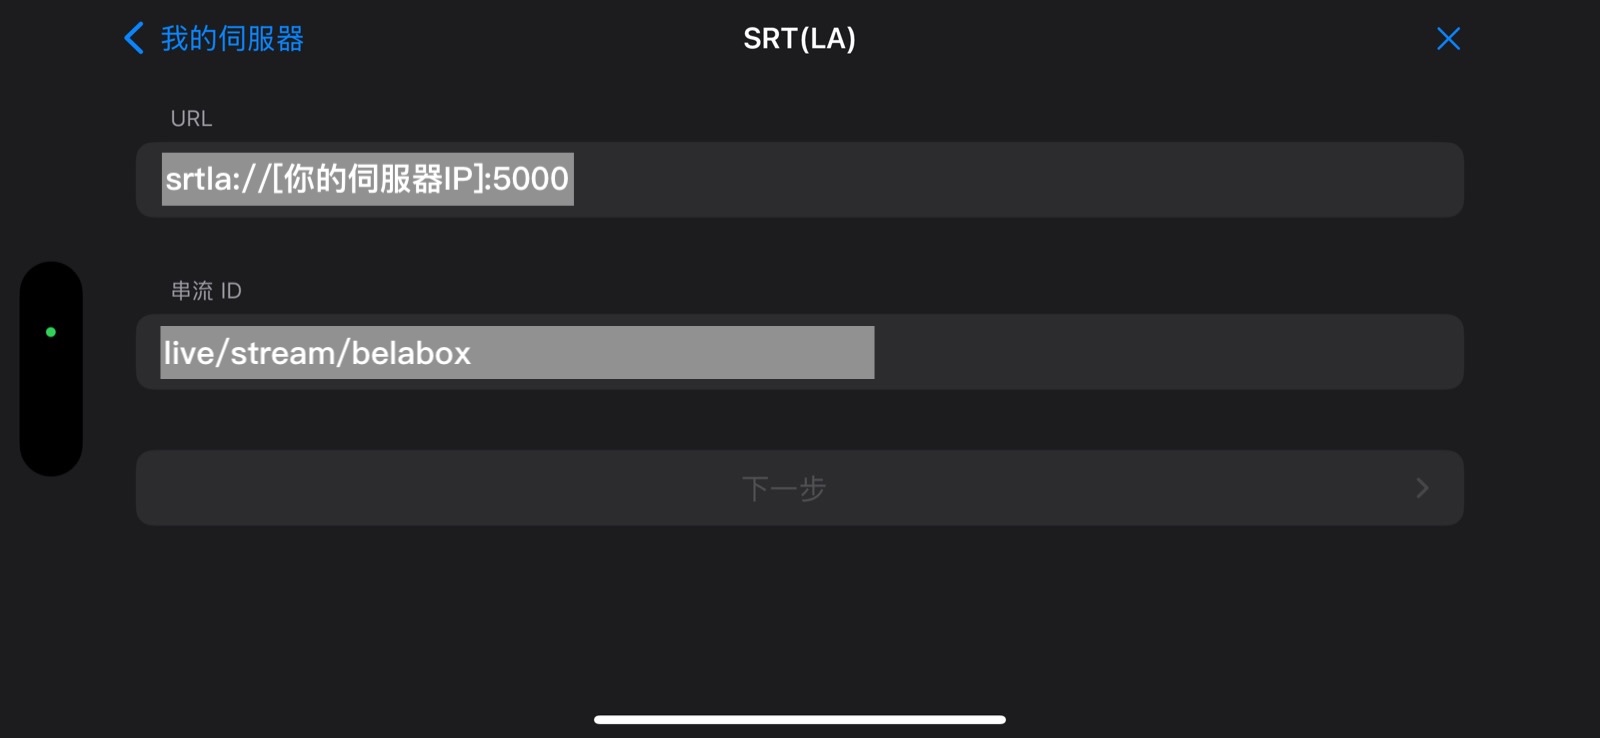
Task: Click the URL field label
Action: [191, 119]
